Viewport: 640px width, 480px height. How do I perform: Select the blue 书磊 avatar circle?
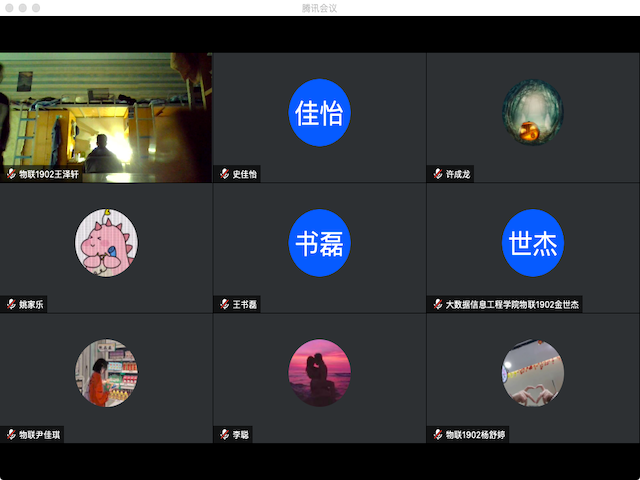pyautogui.click(x=320, y=243)
